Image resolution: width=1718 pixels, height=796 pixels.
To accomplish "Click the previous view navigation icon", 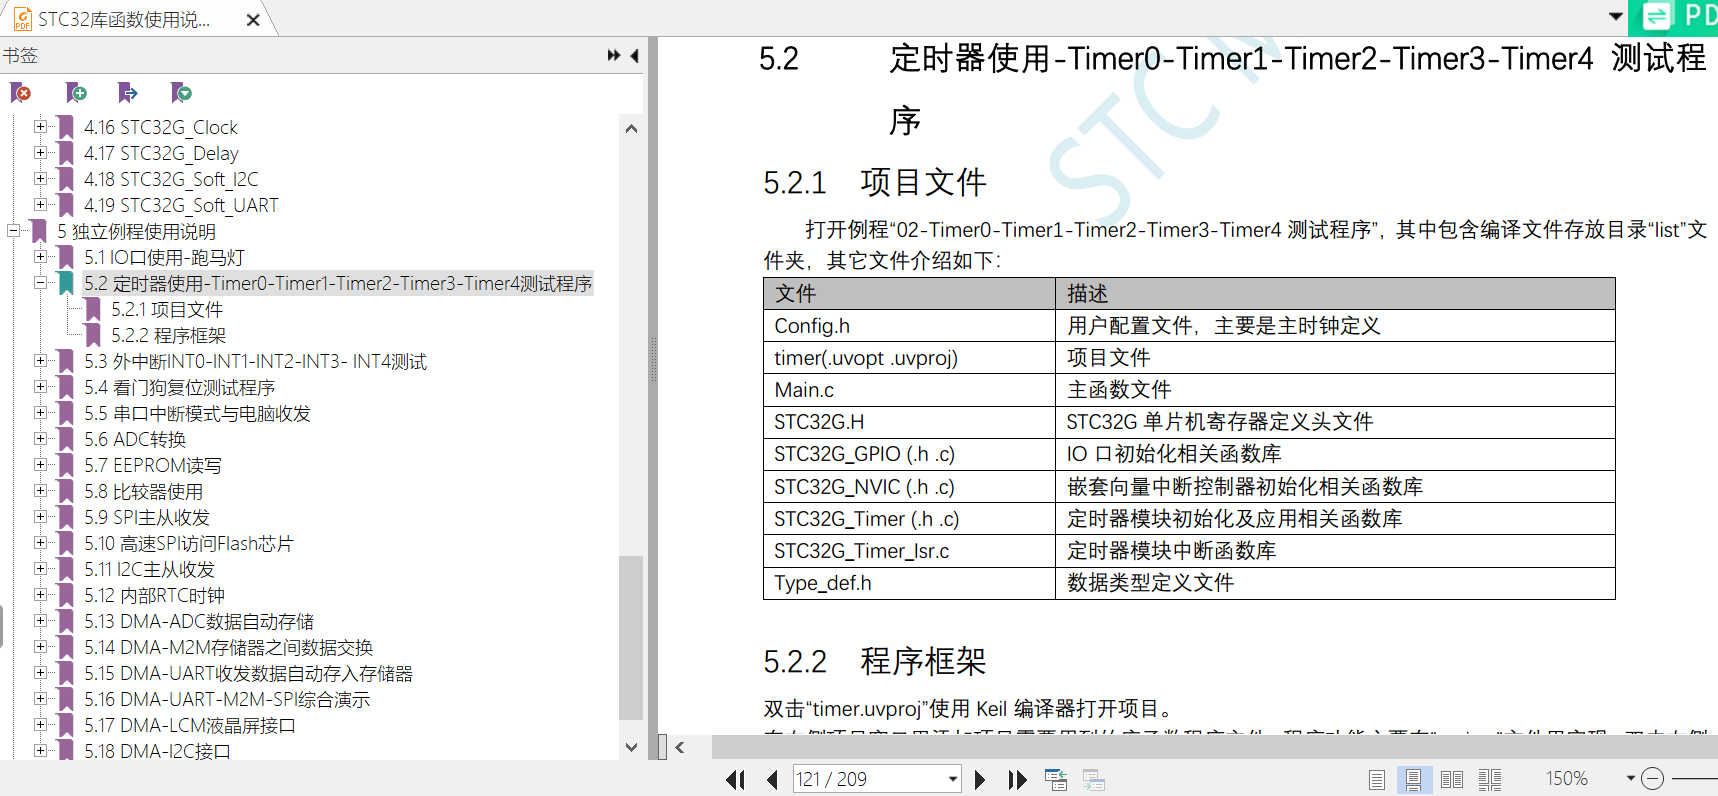I will [x=1056, y=780].
